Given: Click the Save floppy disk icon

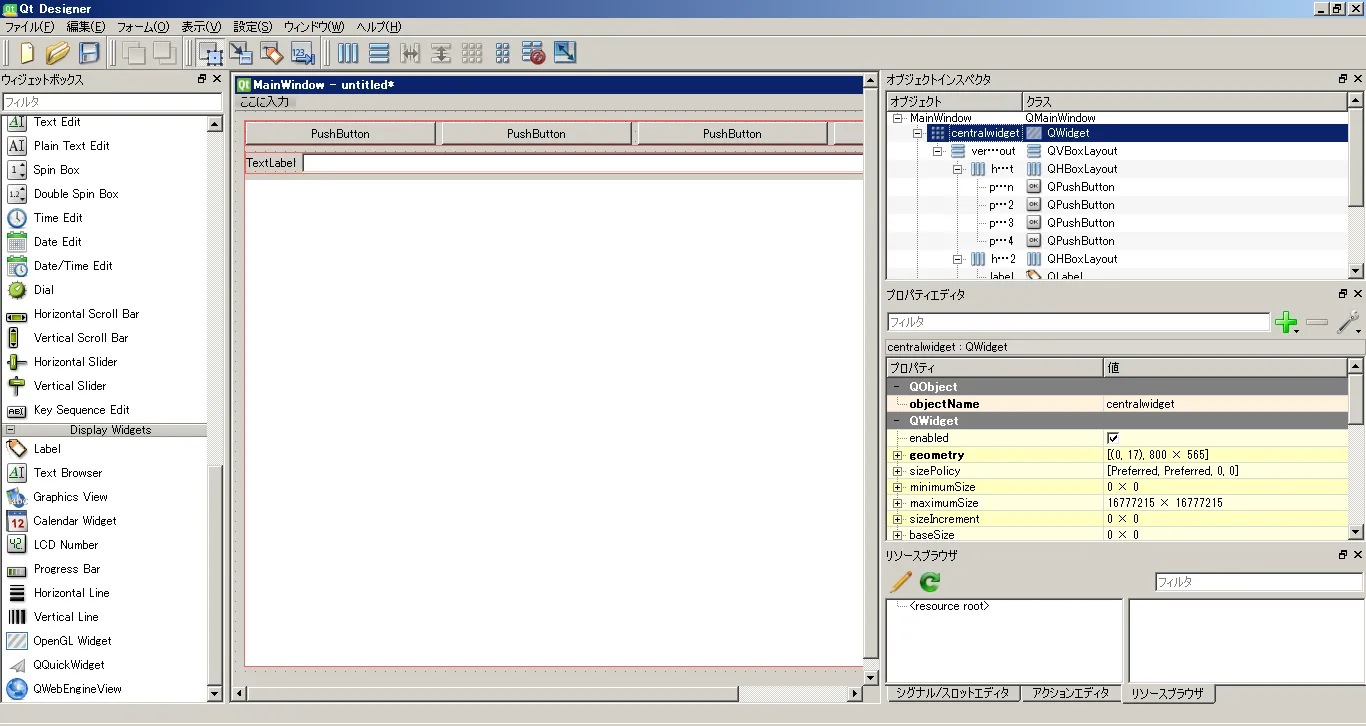Looking at the screenshot, I should tap(89, 53).
